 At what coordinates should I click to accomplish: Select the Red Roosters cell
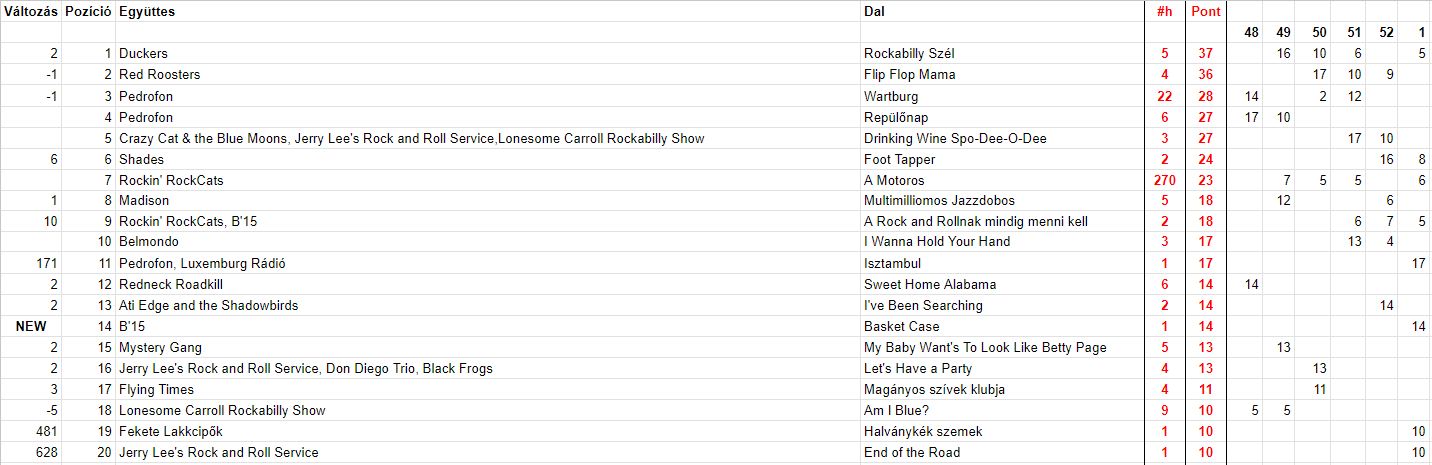tap(159, 75)
